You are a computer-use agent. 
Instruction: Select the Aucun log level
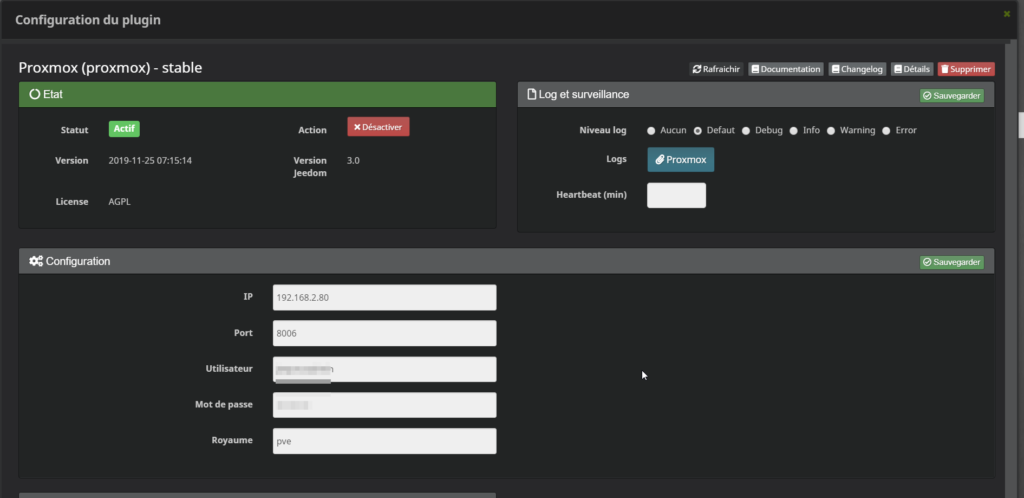point(651,131)
